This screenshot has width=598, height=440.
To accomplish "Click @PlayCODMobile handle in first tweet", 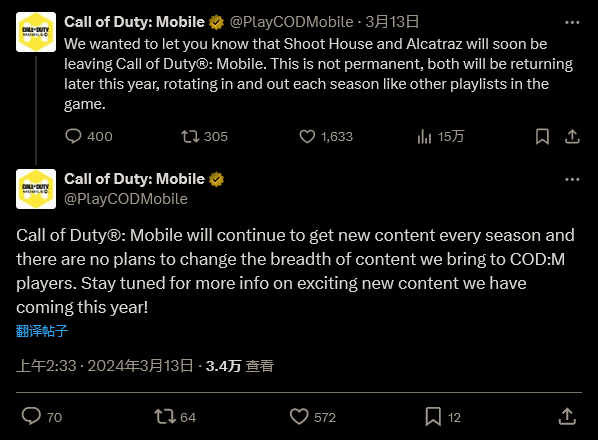I will coord(291,22).
